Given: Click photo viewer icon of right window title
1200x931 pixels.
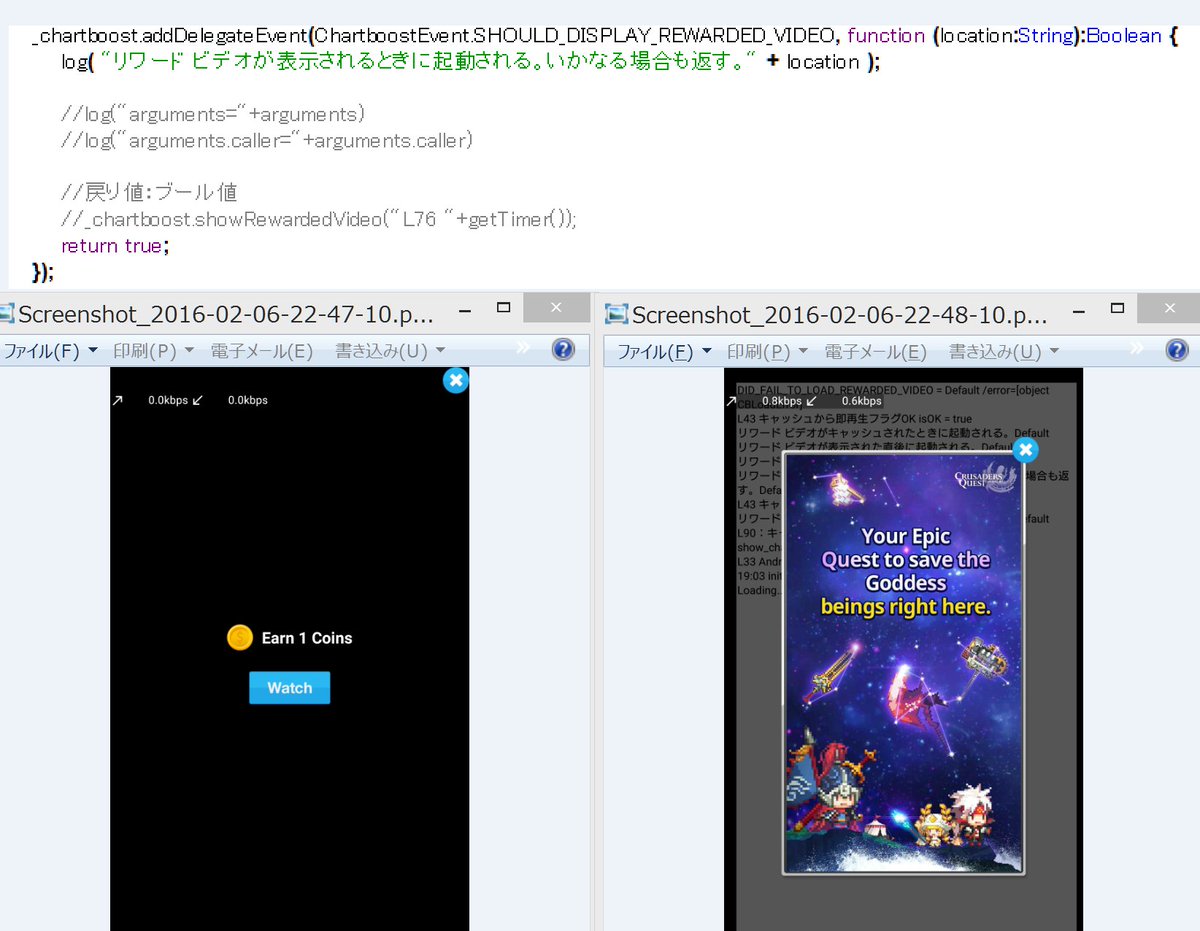Looking at the screenshot, I should coord(617,315).
